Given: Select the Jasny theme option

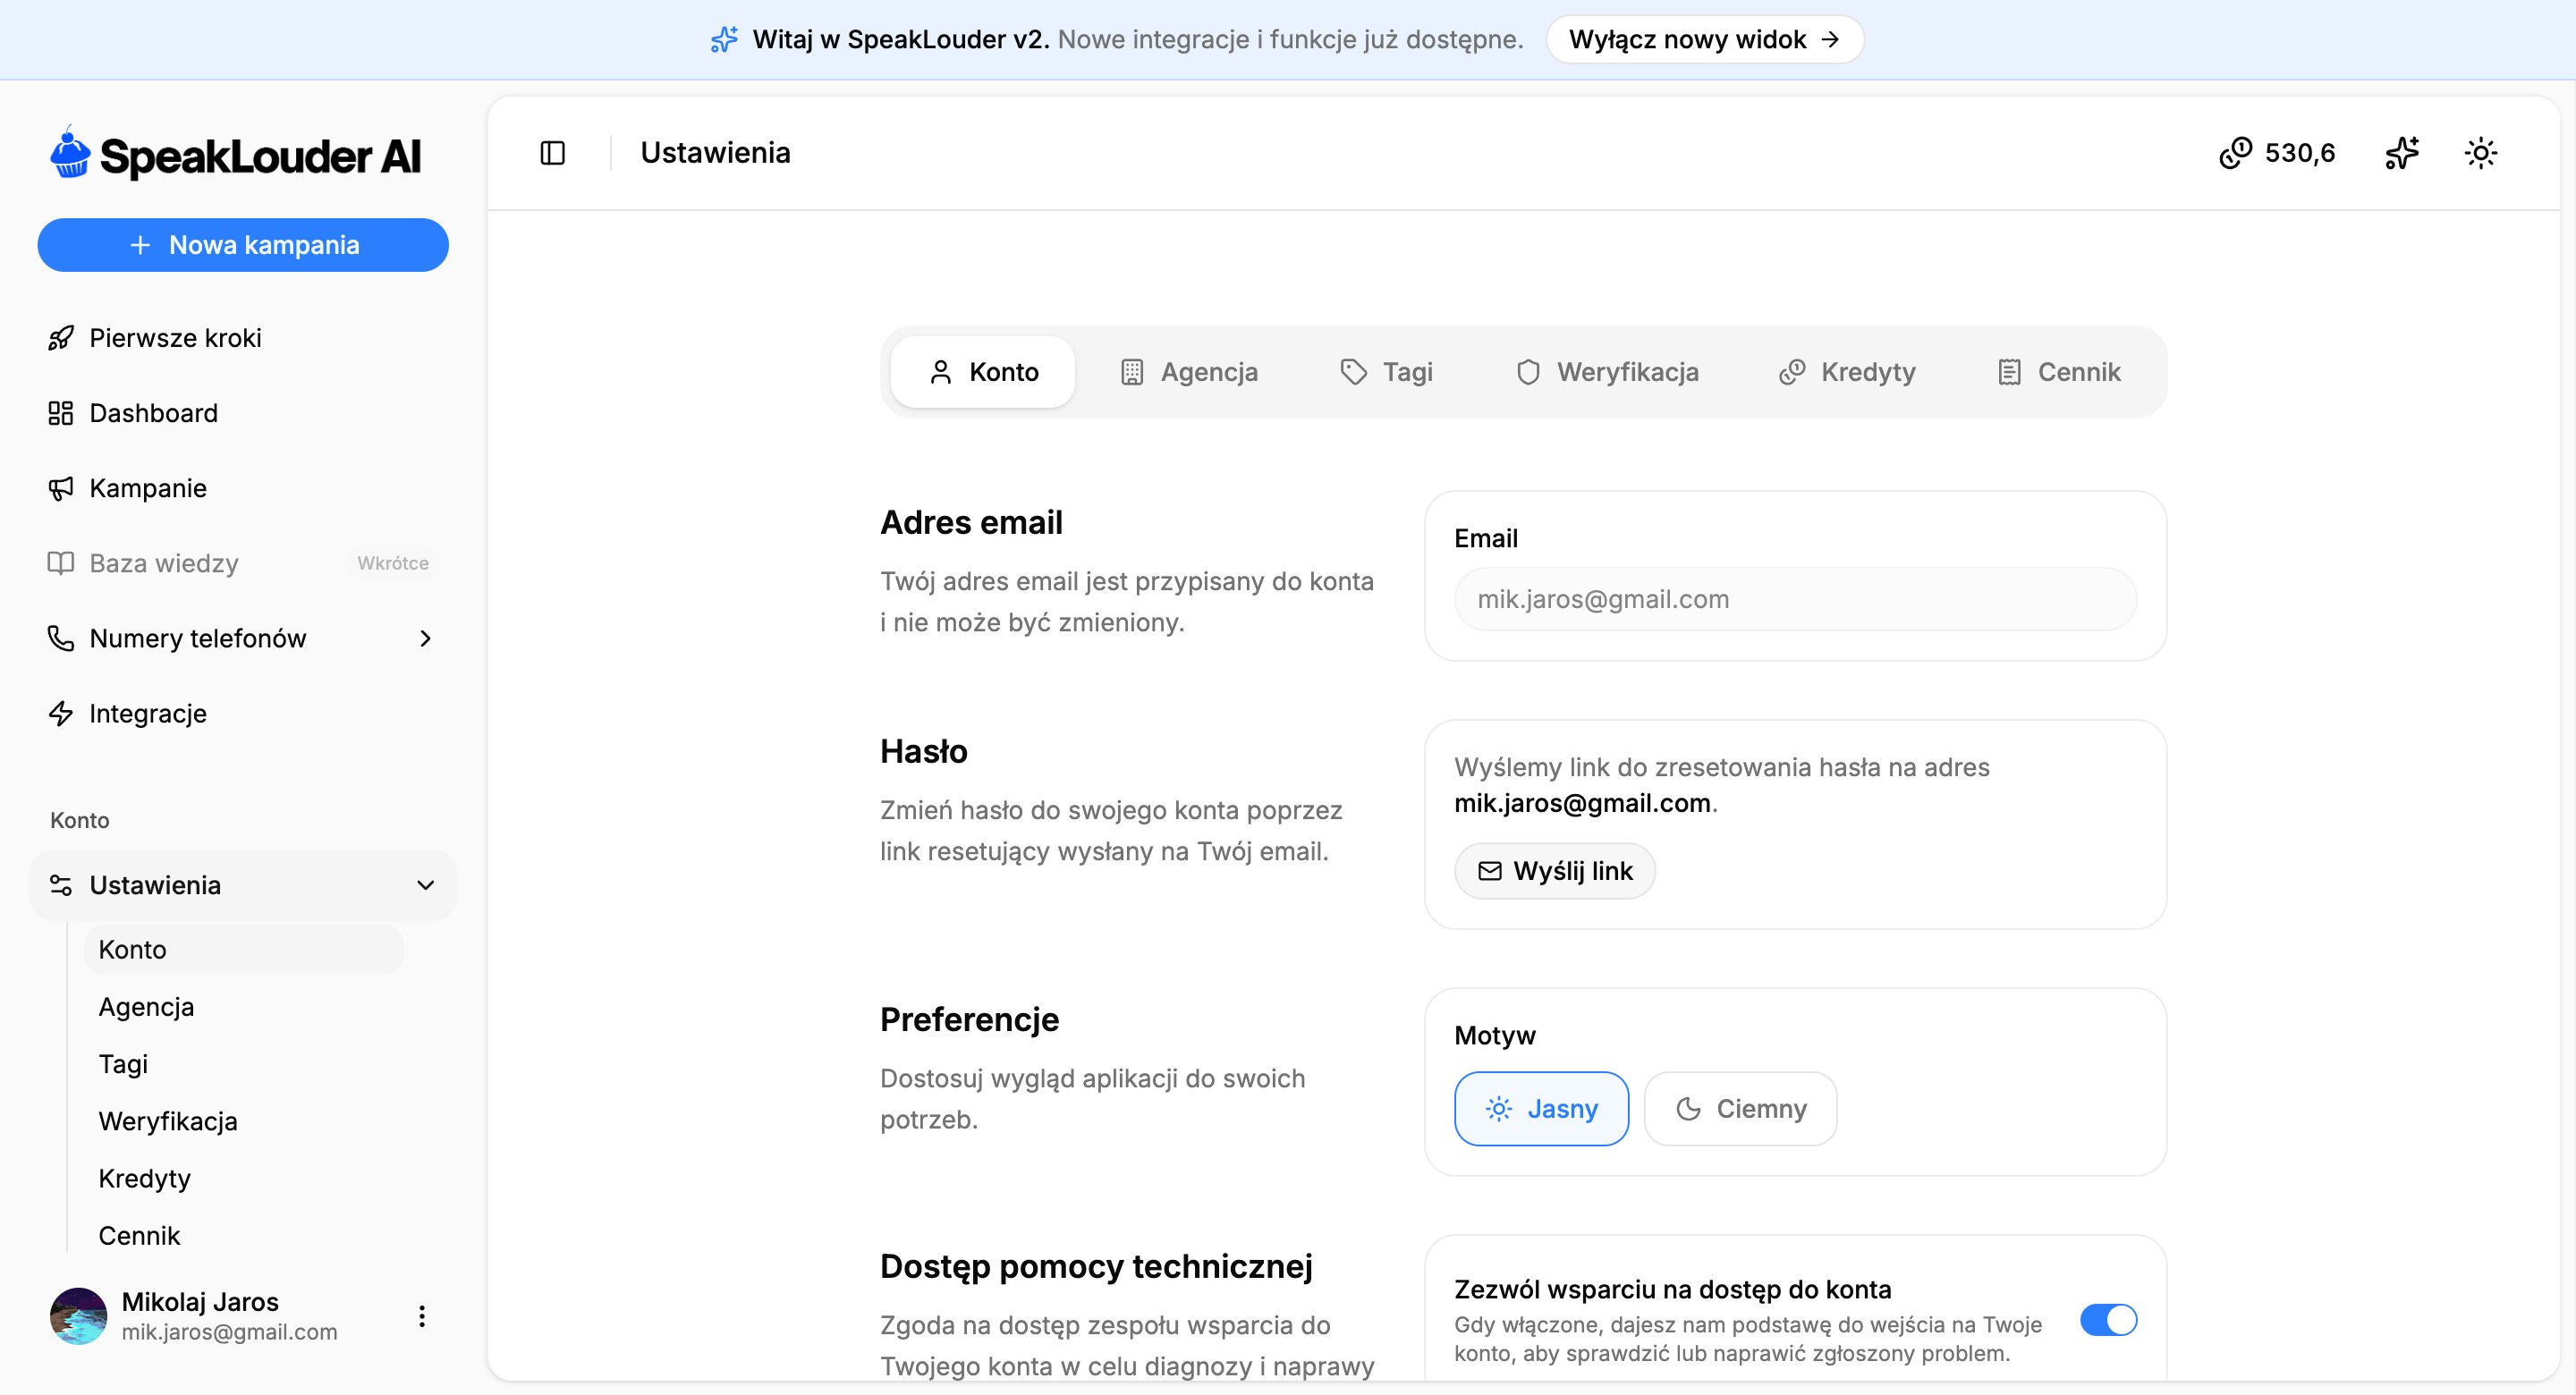Looking at the screenshot, I should (1541, 1109).
